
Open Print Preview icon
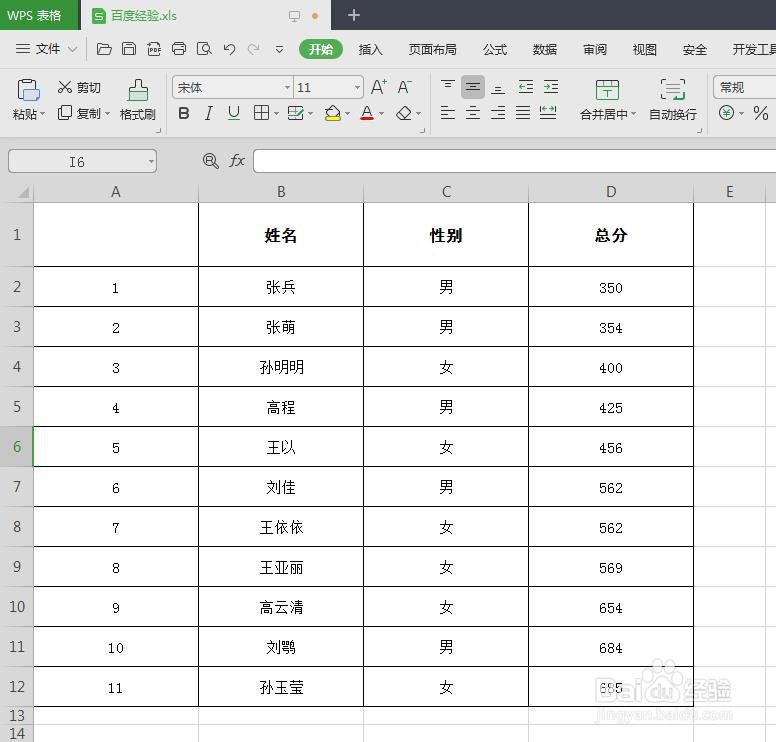click(x=204, y=49)
